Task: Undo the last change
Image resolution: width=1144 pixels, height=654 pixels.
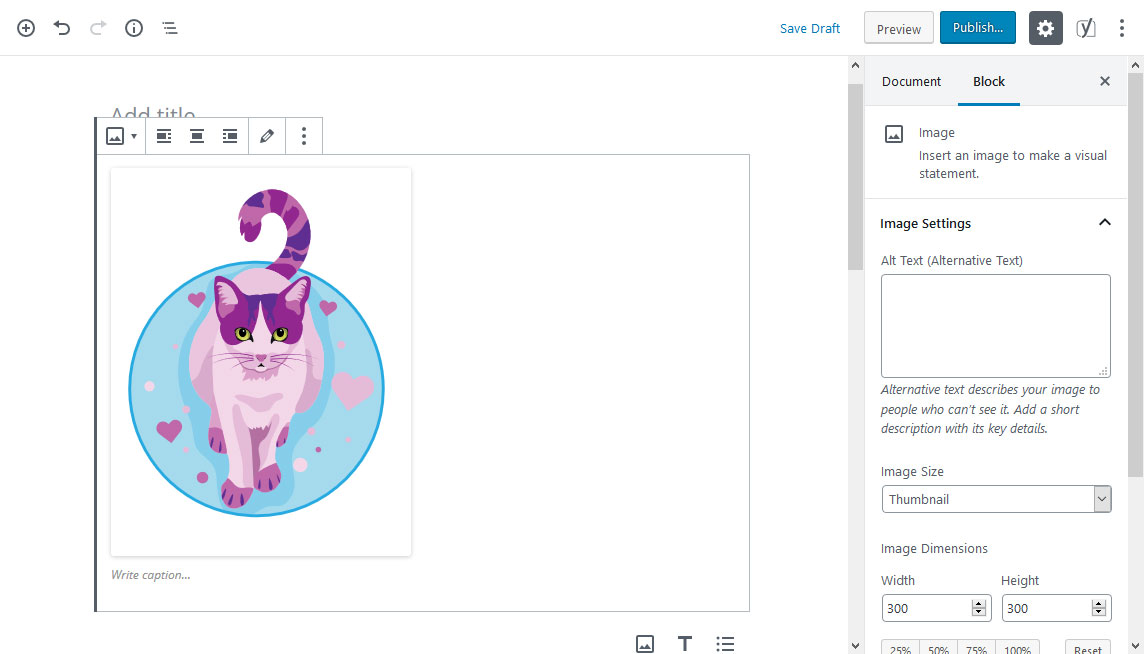Action: pos(61,28)
